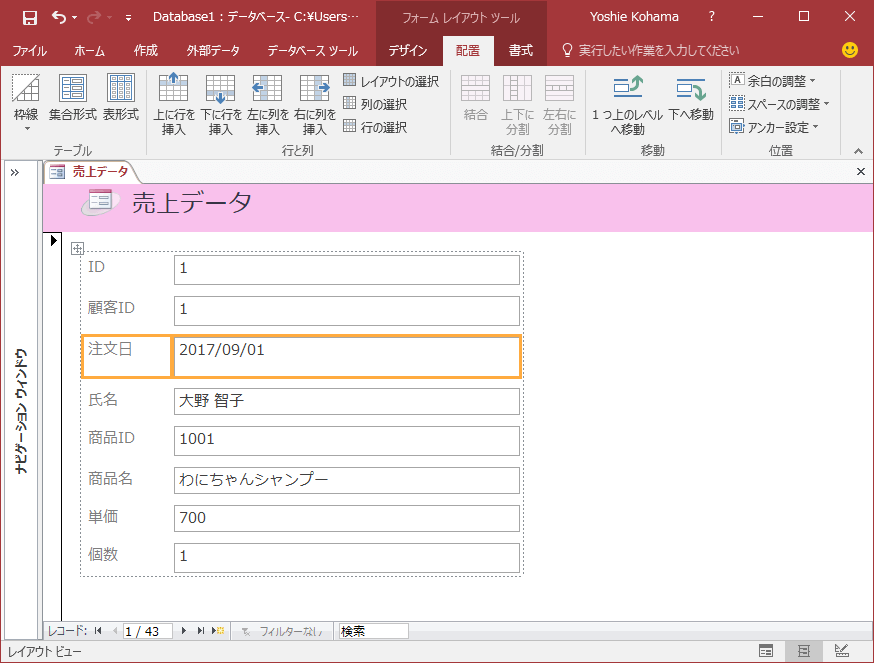Screen dimensions: 874x663
Task: Click the ID field value box
Action: pyautogui.click(x=347, y=269)
